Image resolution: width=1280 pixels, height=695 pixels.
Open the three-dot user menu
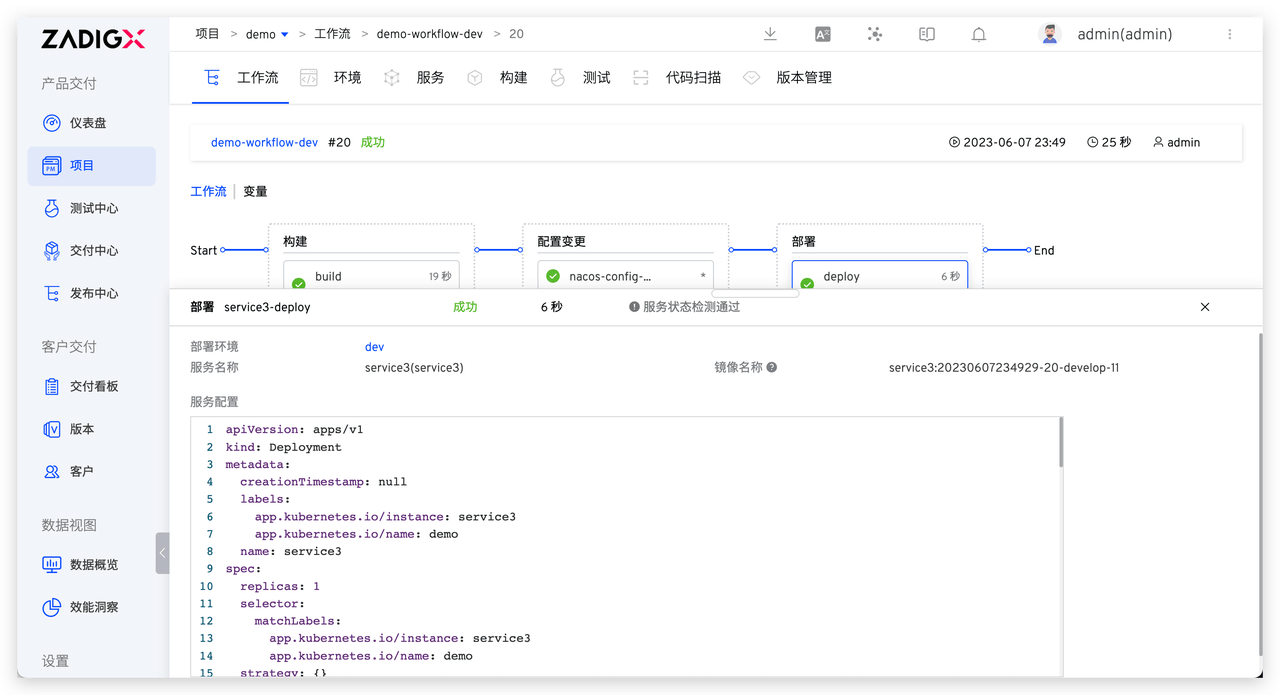tap(1229, 34)
